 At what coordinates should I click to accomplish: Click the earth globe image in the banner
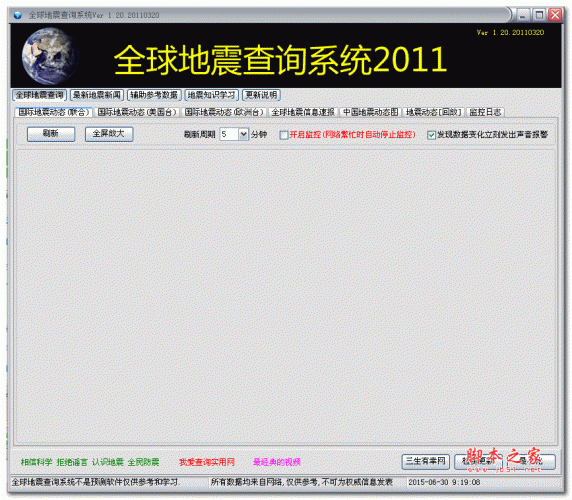pyautogui.click(x=50, y=56)
